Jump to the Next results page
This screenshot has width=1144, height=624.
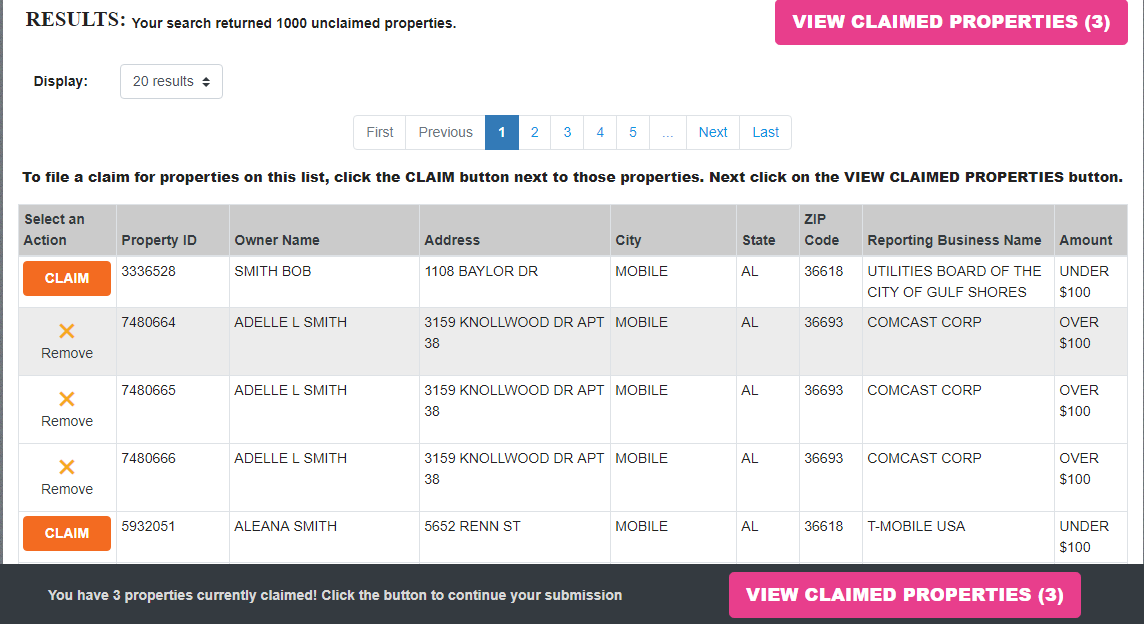(x=713, y=132)
